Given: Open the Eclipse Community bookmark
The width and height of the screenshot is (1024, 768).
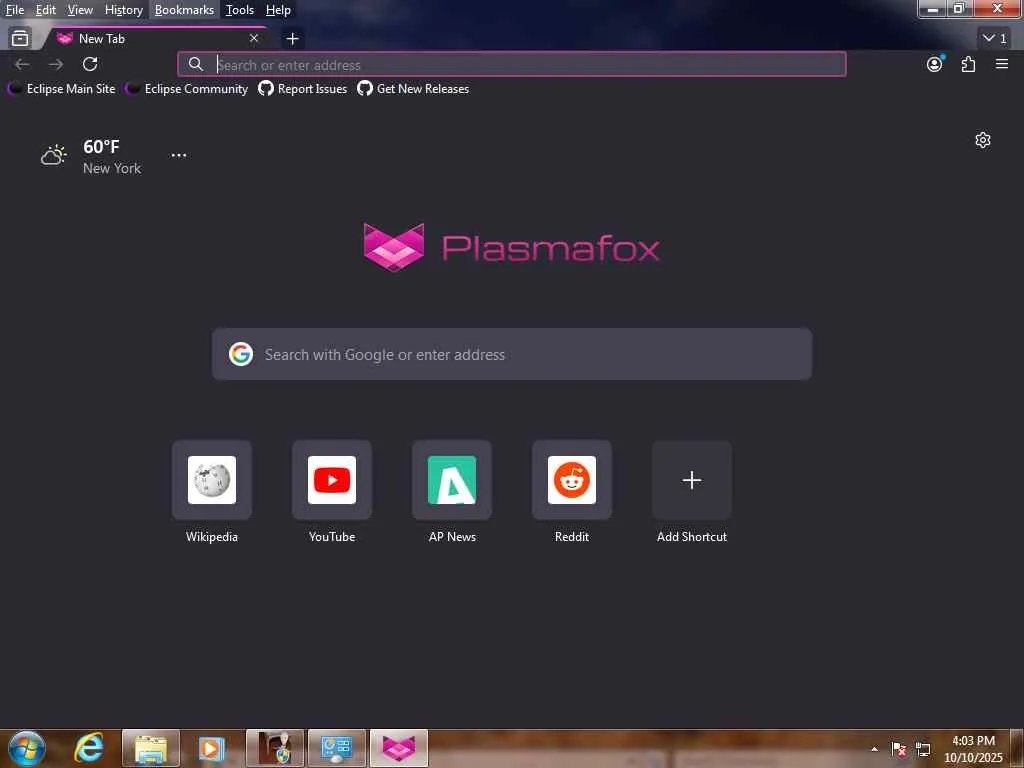Looking at the screenshot, I should coord(187,89).
